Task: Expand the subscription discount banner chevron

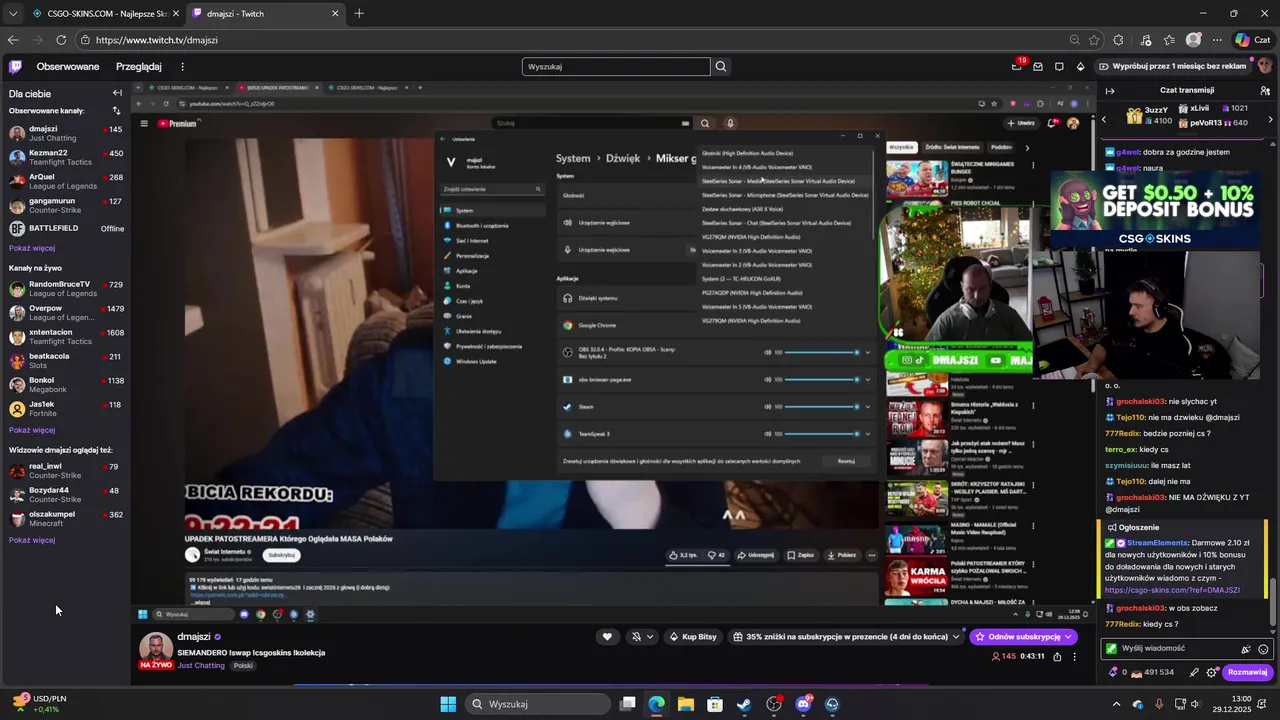Action: [956, 637]
